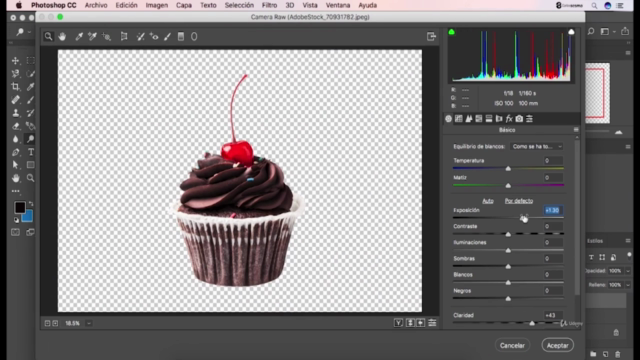
Task: Select the Spot Removal tool
Action: (140, 36)
